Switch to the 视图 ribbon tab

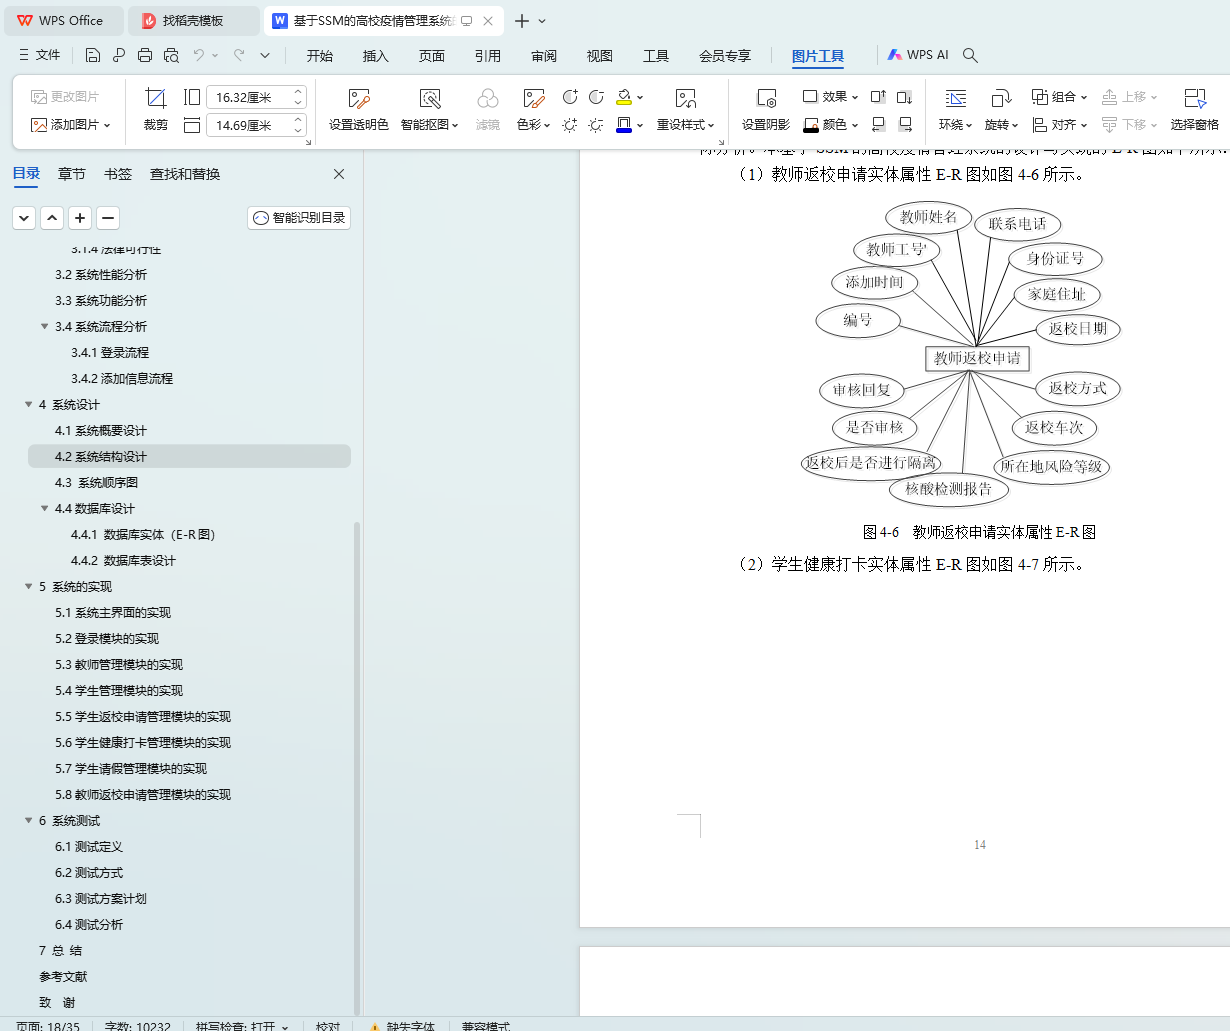(600, 56)
